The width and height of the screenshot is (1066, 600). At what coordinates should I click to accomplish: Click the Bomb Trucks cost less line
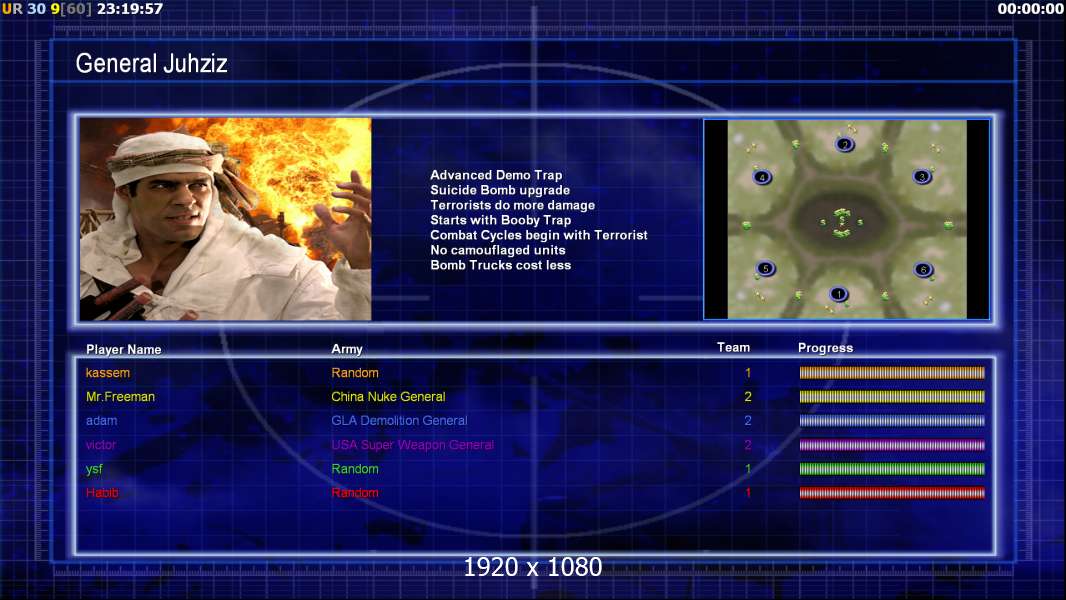500,265
